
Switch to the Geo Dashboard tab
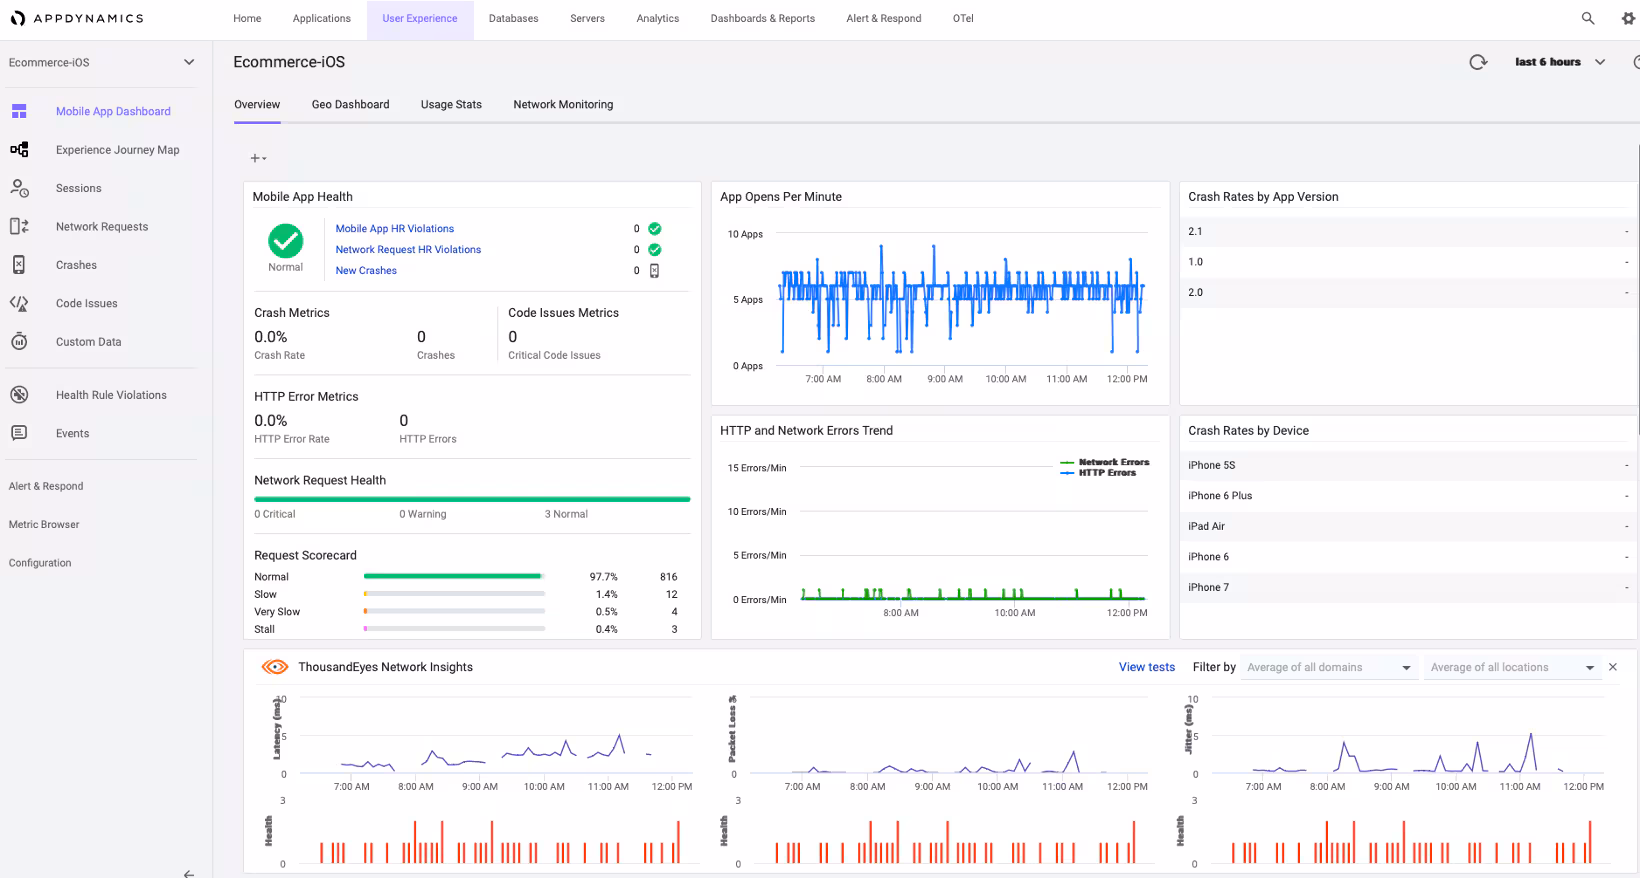pyautogui.click(x=350, y=105)
